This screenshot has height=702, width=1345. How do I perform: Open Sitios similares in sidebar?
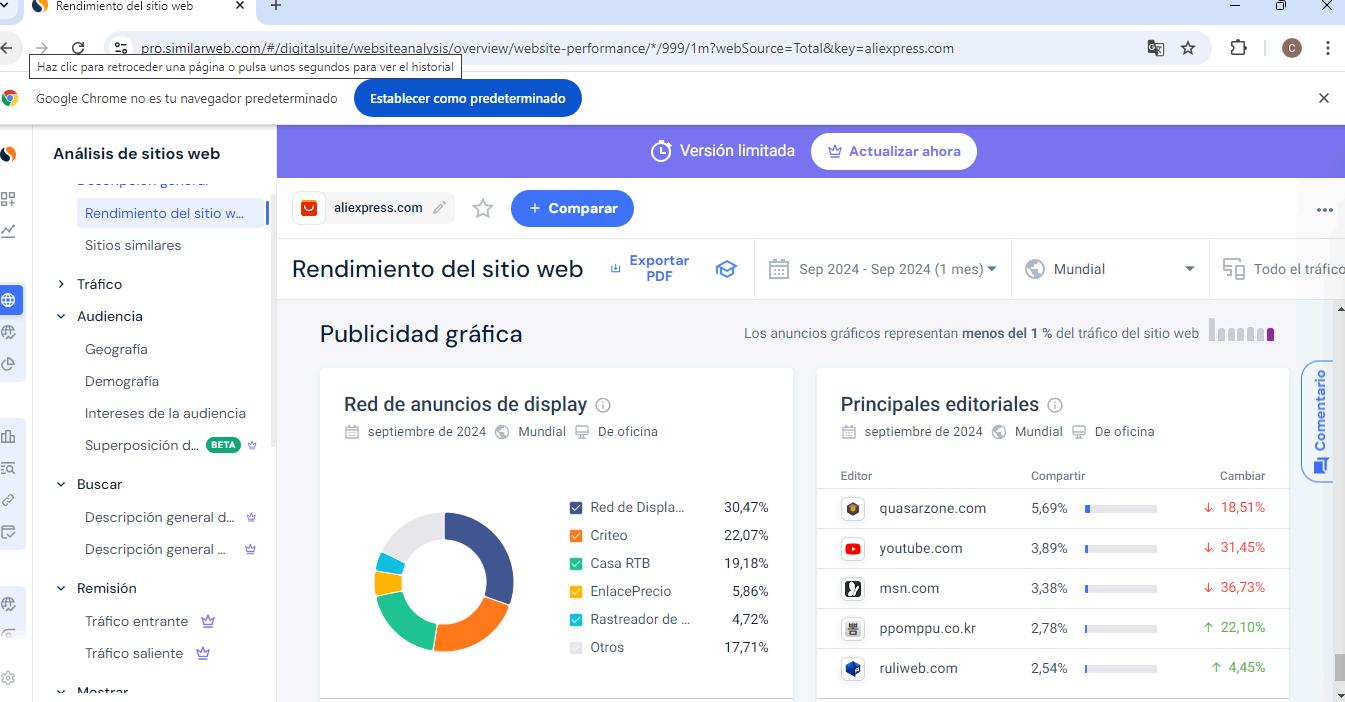point(133,245)
